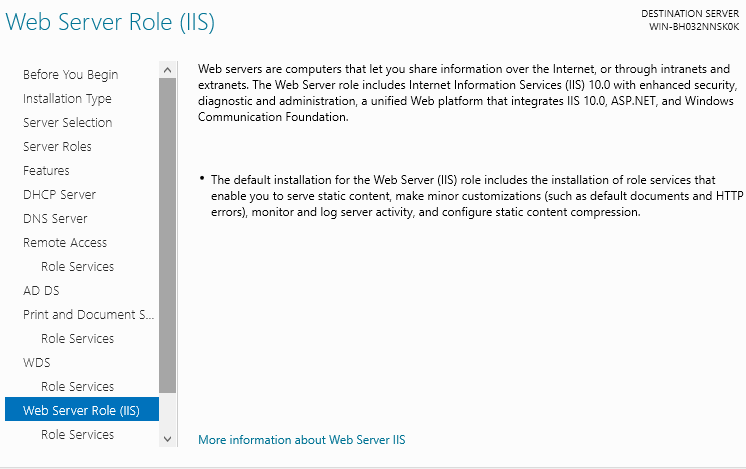This screenshot has width=746, height=469.
Task: Open the DHCP Server page
Action: pyautogui.click(x=59, y=195)
